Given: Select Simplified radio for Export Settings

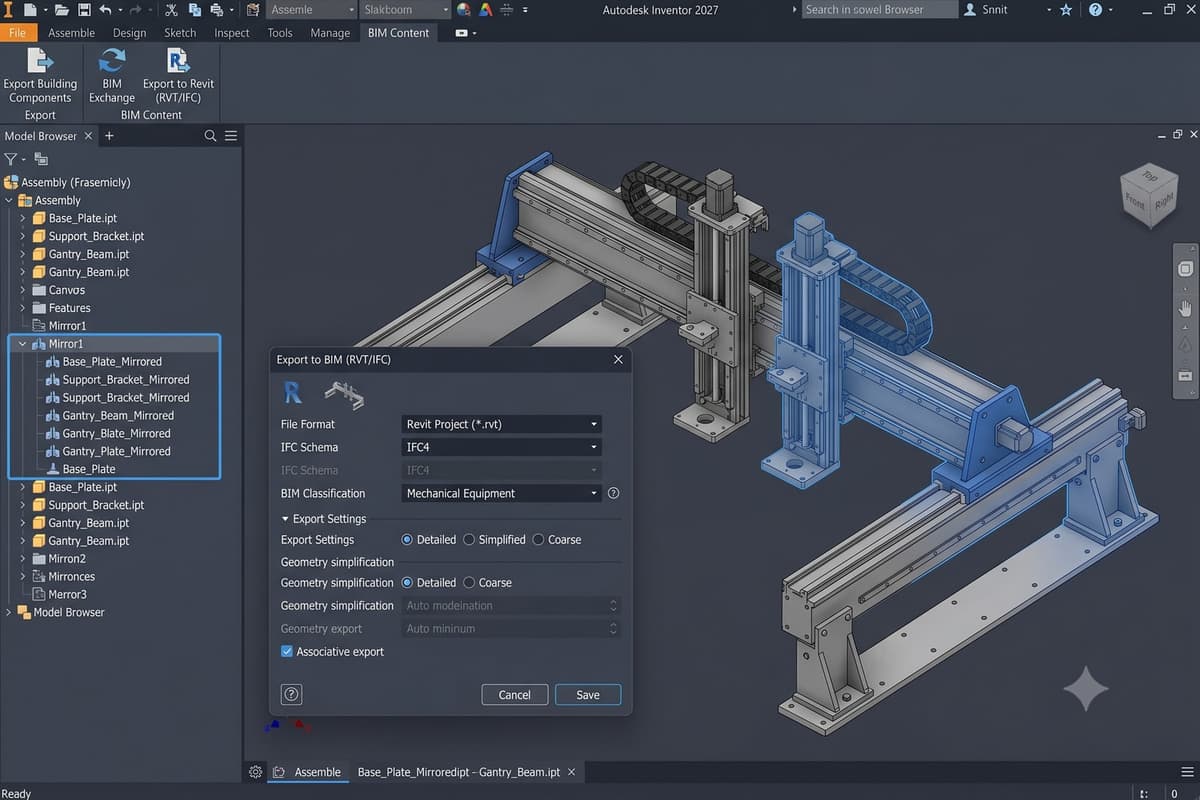Looking at the screenshot, I should (x=468, y=539).
